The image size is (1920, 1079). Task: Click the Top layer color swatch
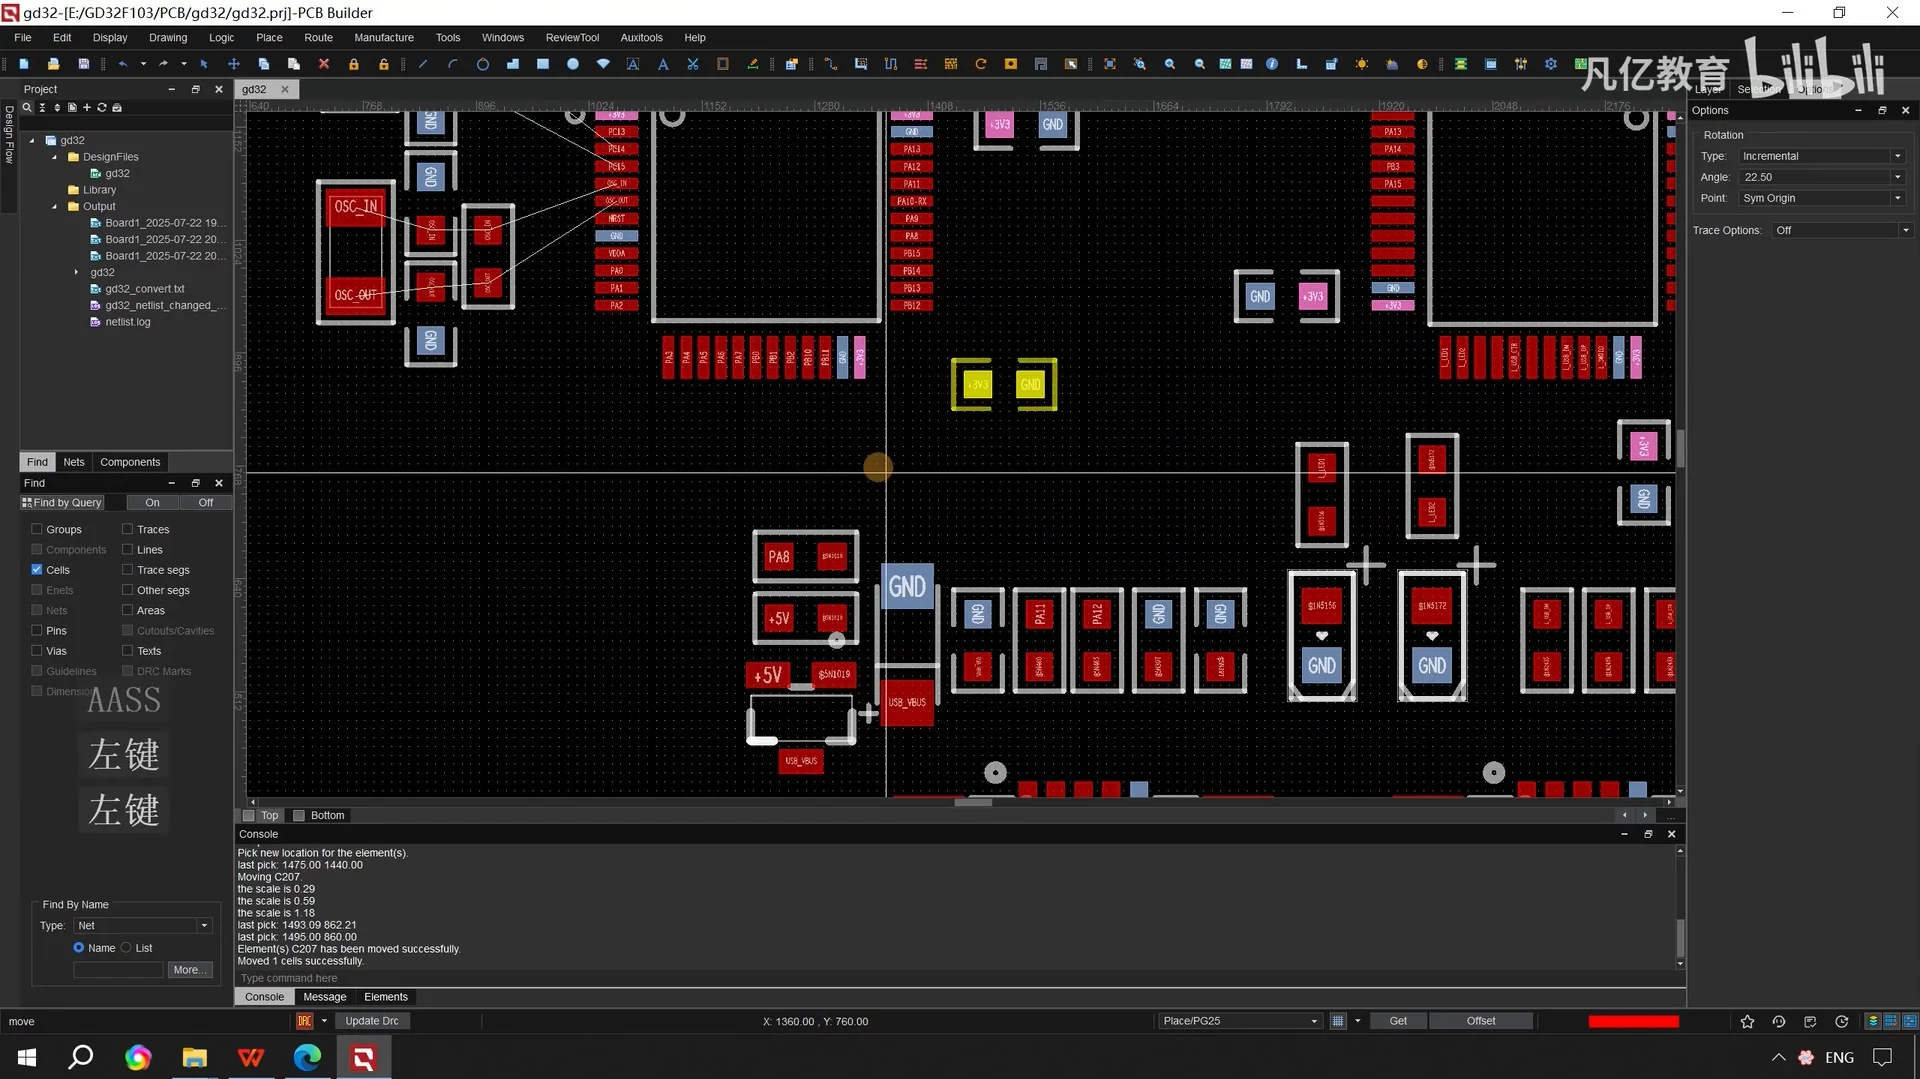[247, 815]
